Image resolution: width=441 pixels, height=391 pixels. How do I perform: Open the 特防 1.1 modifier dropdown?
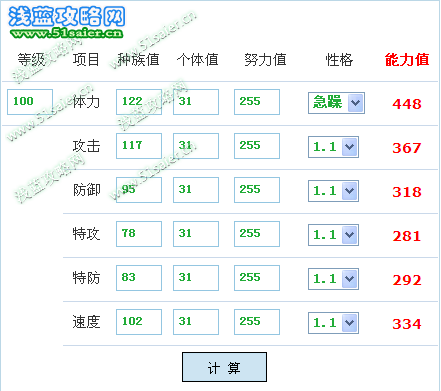[x=333, y=279]
